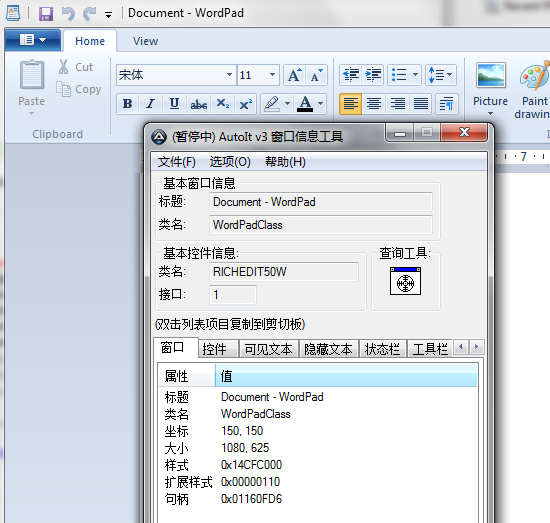Image resolution: width=550 pixels, height=523 pixels.
Task: Select the 隐藏文本 tab
Action: coord(328,349)
